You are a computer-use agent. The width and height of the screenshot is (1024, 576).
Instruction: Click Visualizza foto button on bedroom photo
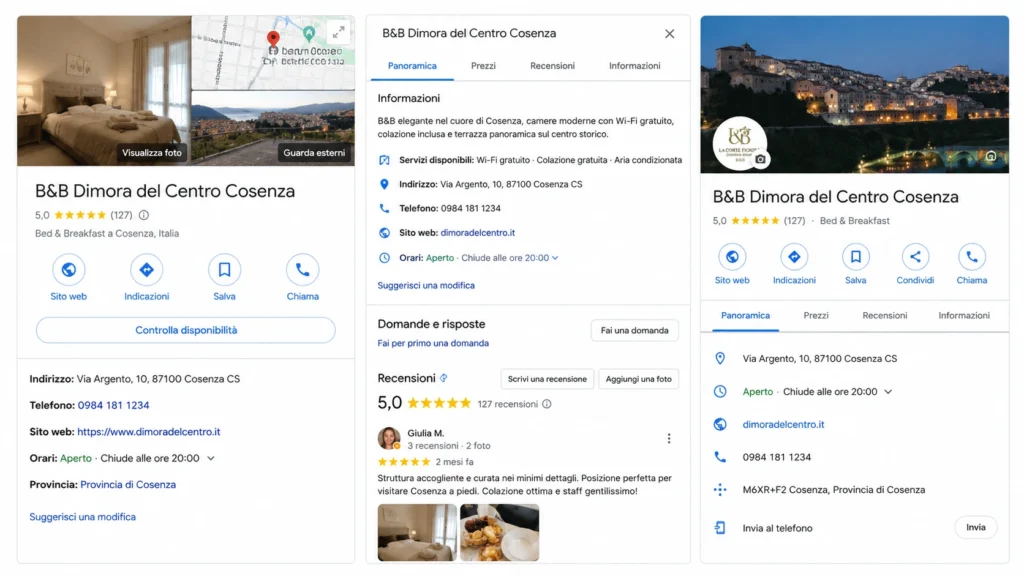152,153
